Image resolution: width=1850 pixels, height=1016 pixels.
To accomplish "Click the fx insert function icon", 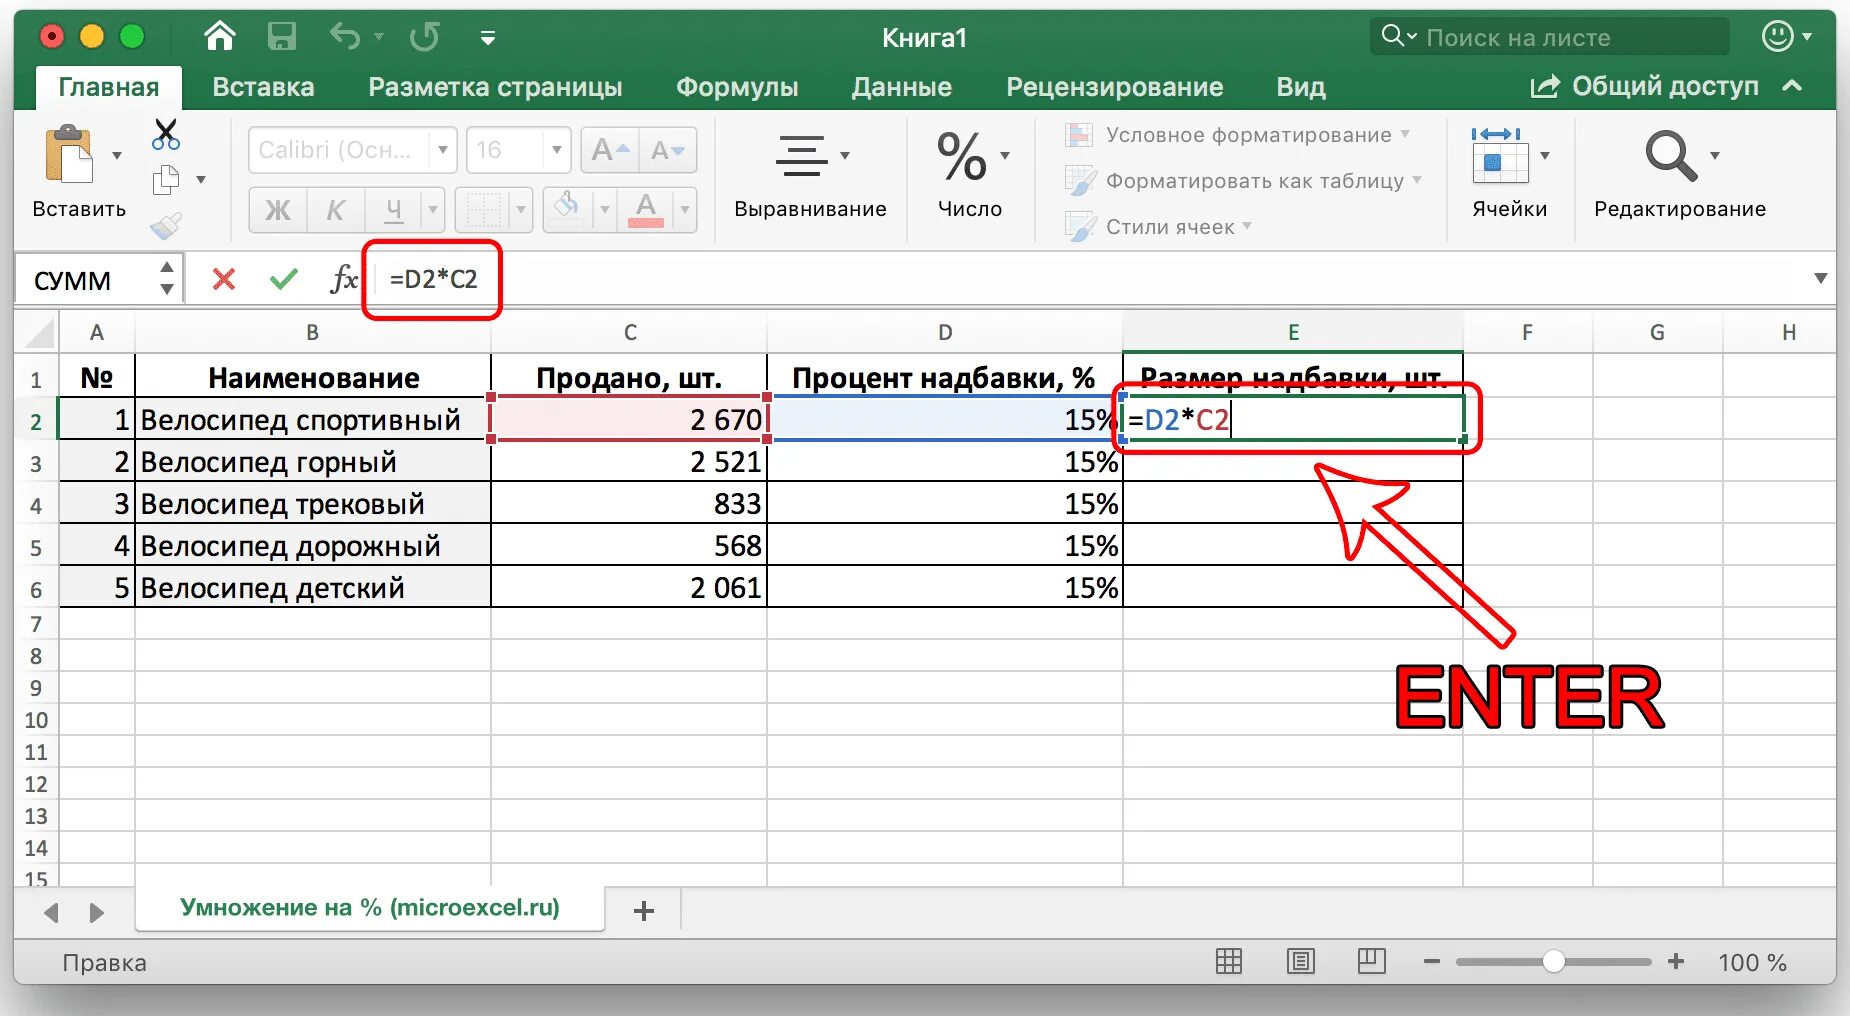I will click(343, 279).
